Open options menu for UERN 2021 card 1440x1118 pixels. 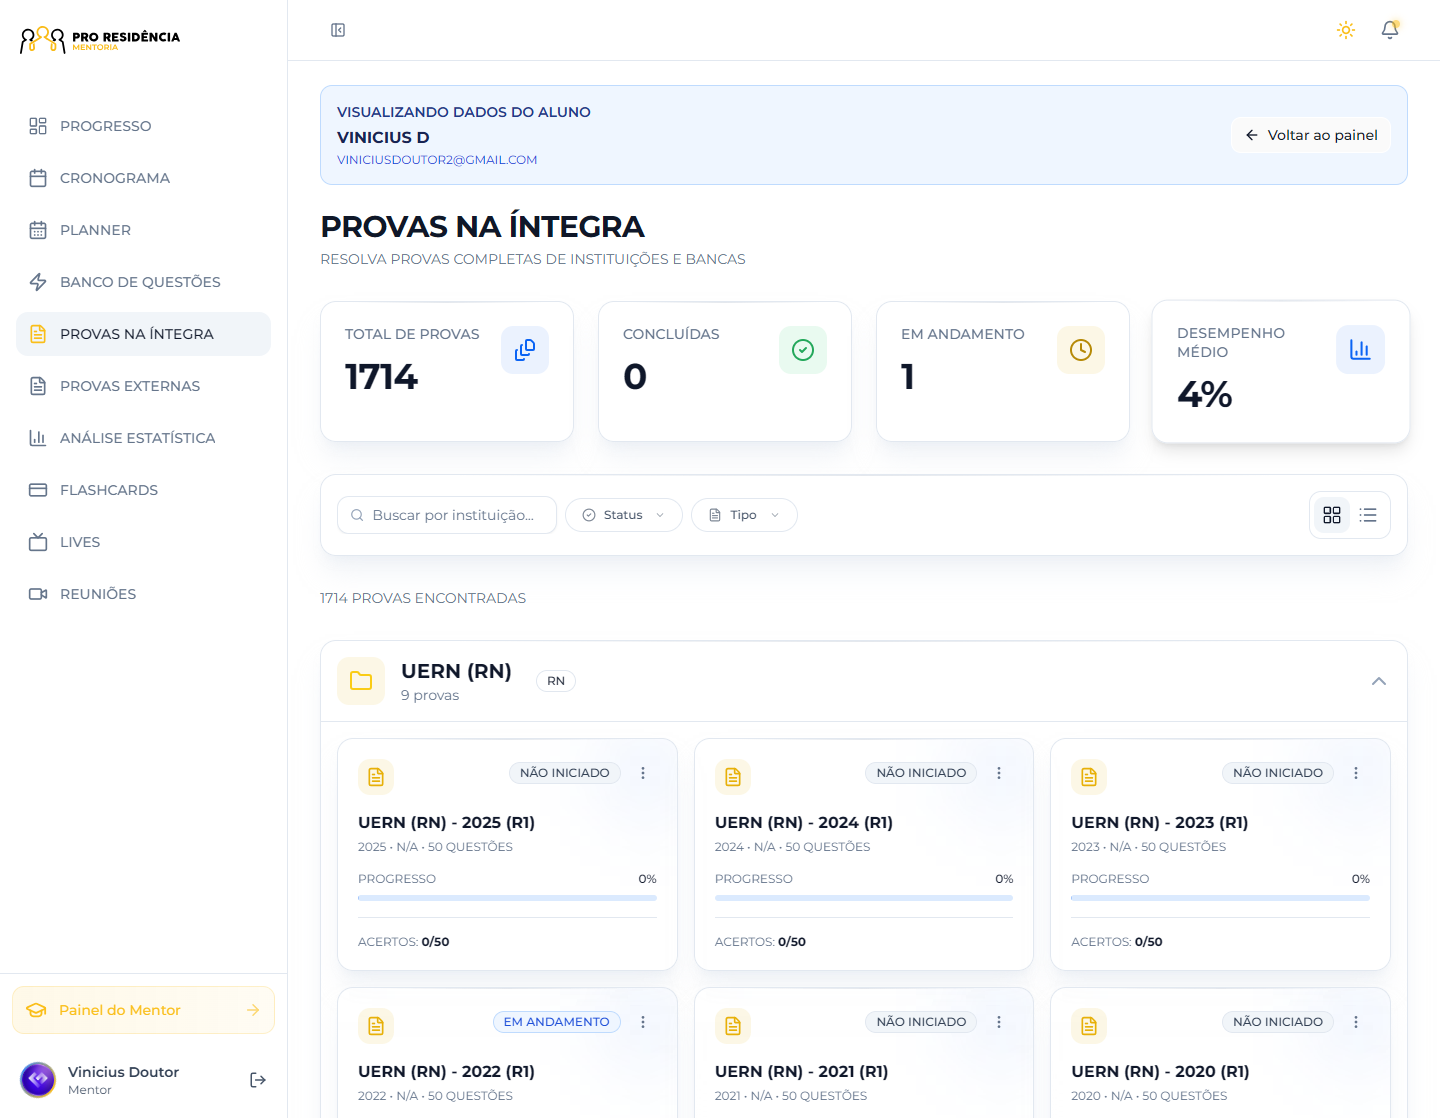point(999,1022)
